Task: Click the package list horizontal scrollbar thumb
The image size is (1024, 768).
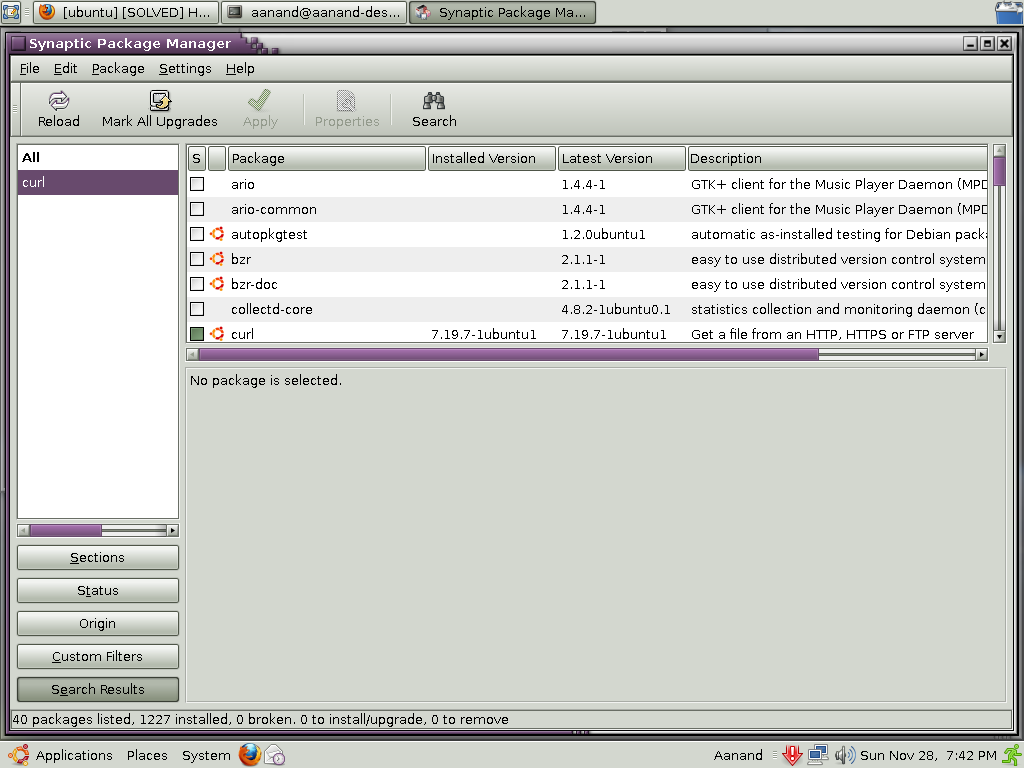Action: [x=508, y=354]
